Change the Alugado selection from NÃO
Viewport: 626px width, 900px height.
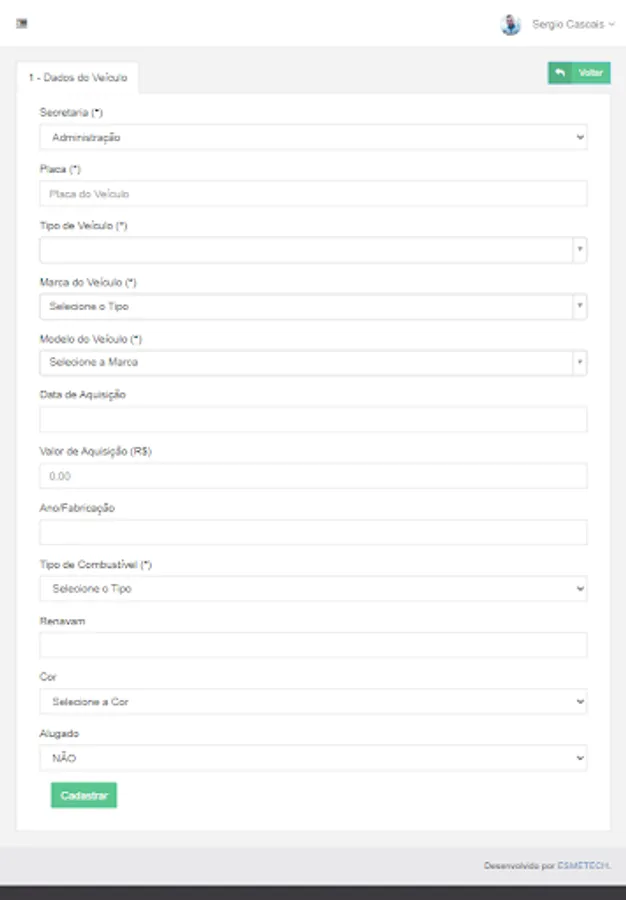[x=313, y=757]
